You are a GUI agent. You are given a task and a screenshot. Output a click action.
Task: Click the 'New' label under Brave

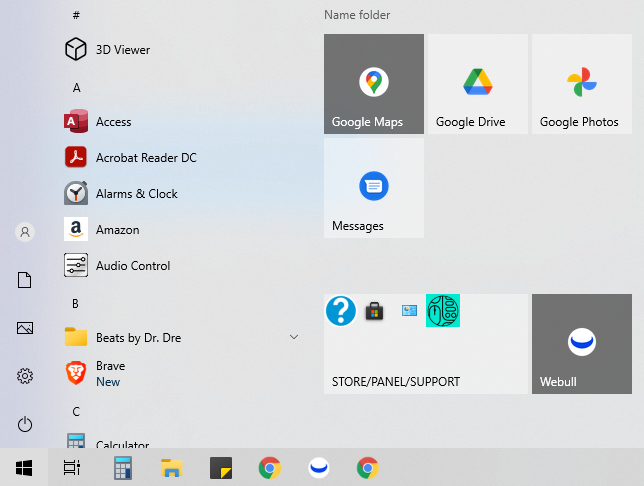click(108, 382)
